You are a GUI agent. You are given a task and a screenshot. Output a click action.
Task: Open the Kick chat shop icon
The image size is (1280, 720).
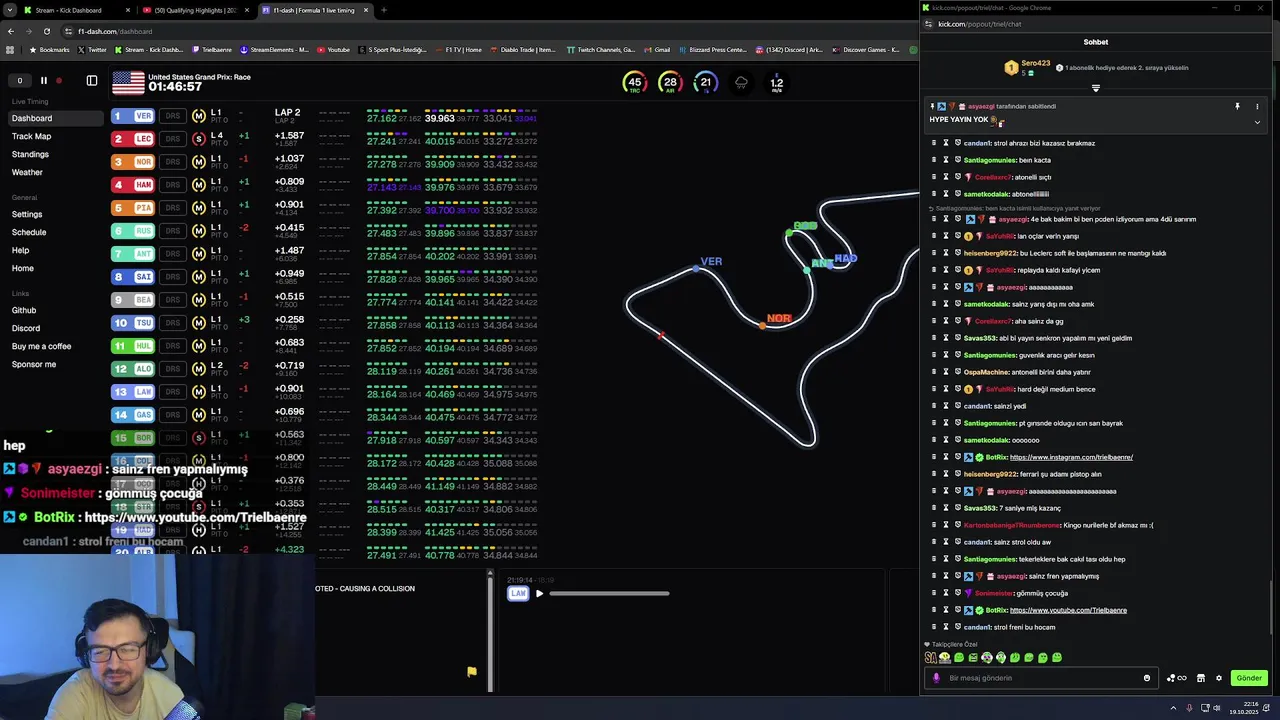[x=1201, y=678]
